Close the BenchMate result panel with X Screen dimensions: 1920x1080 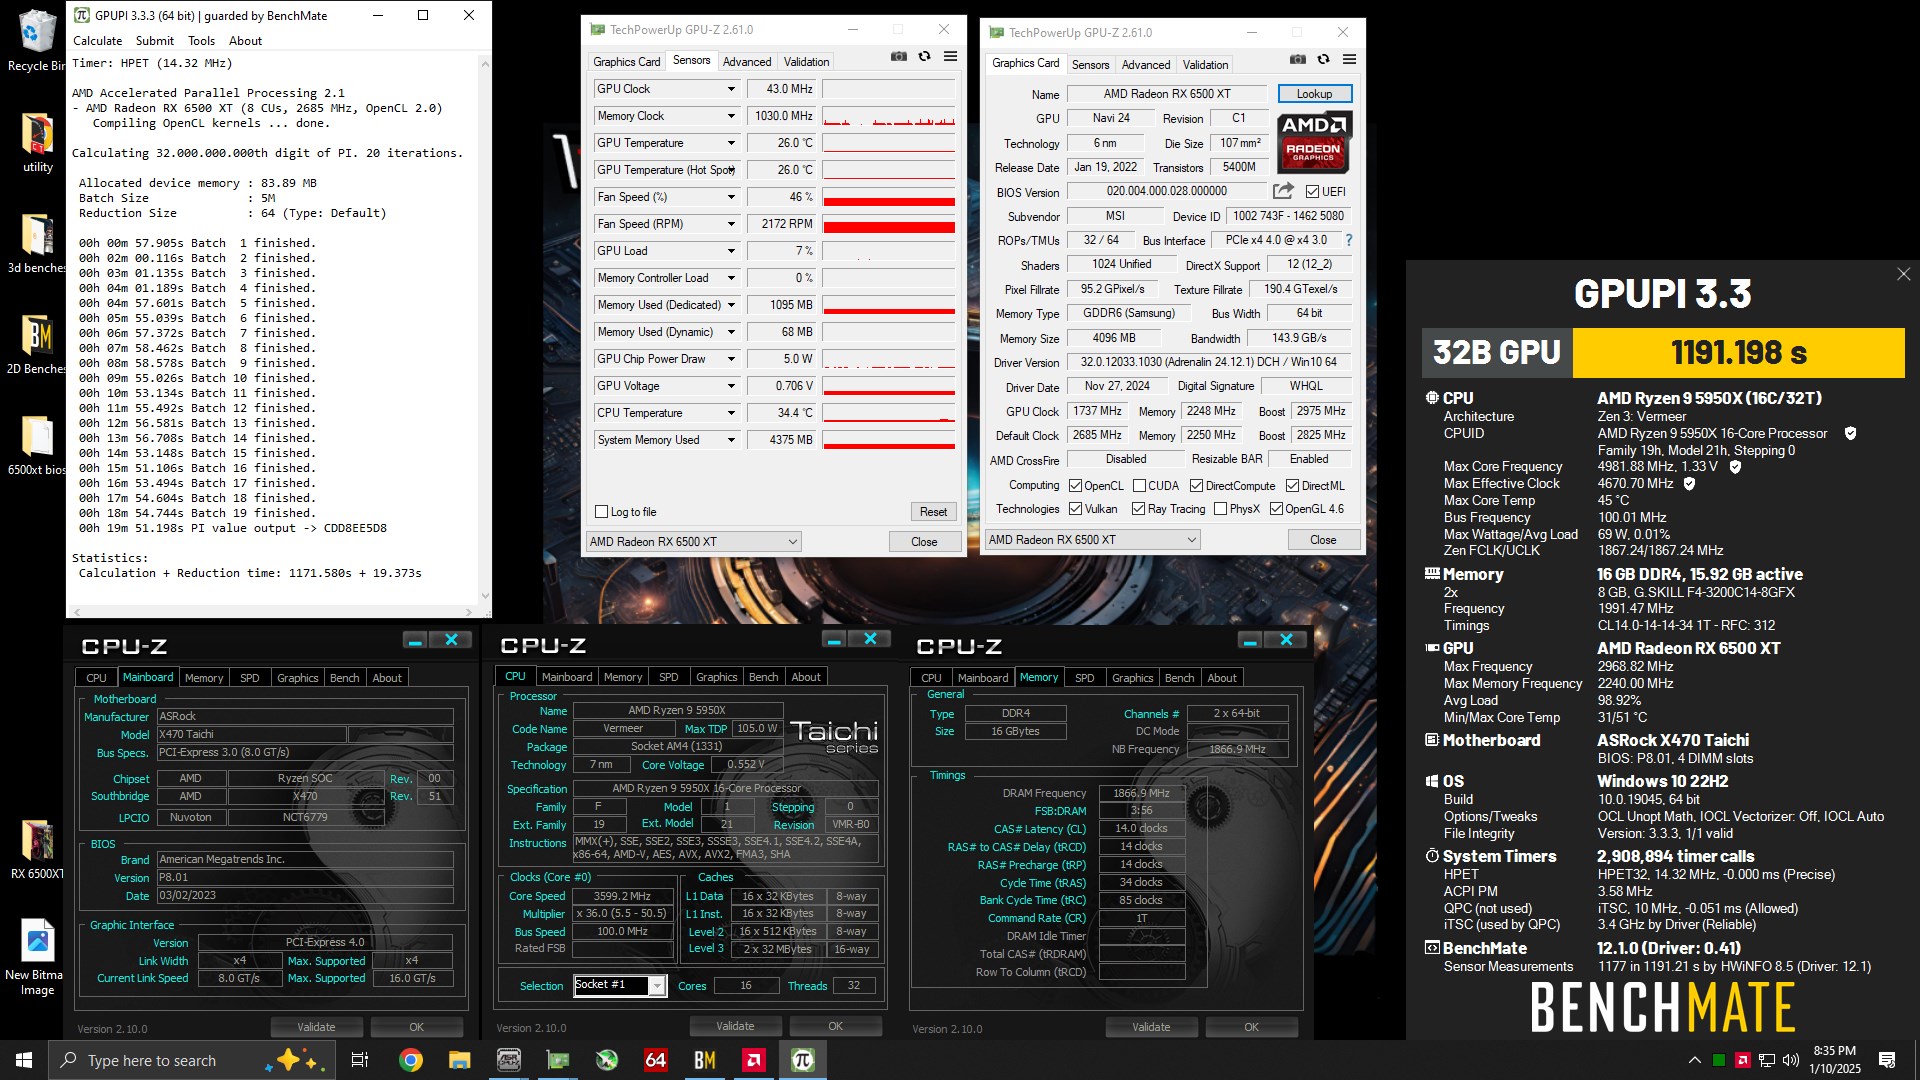1903,274
